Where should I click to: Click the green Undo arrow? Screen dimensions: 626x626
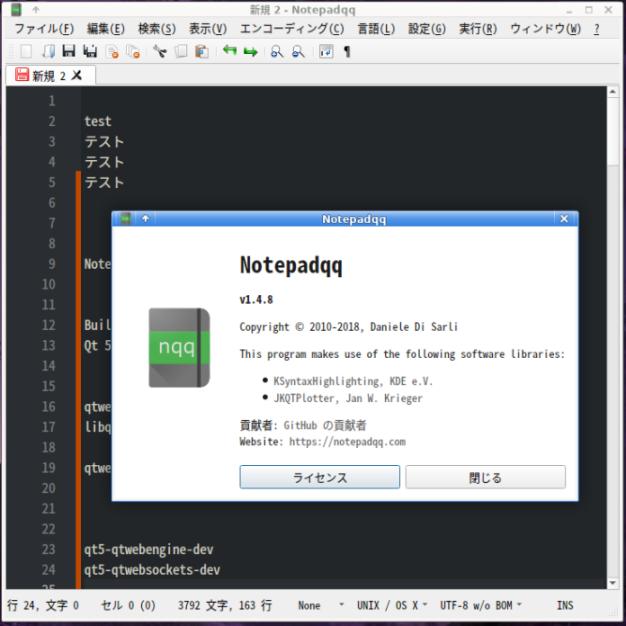coord(230,51)
